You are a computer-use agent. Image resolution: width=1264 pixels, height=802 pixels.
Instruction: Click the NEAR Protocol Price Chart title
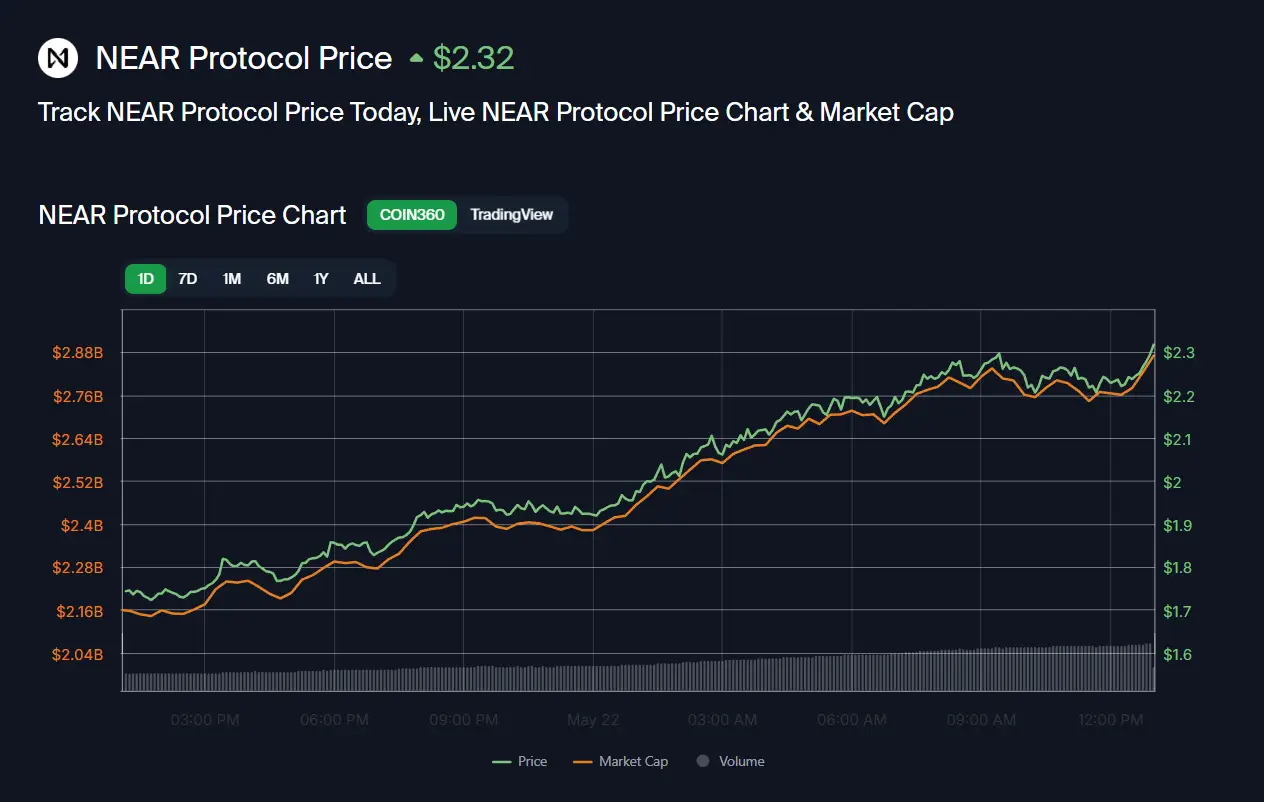coord(192,215)
